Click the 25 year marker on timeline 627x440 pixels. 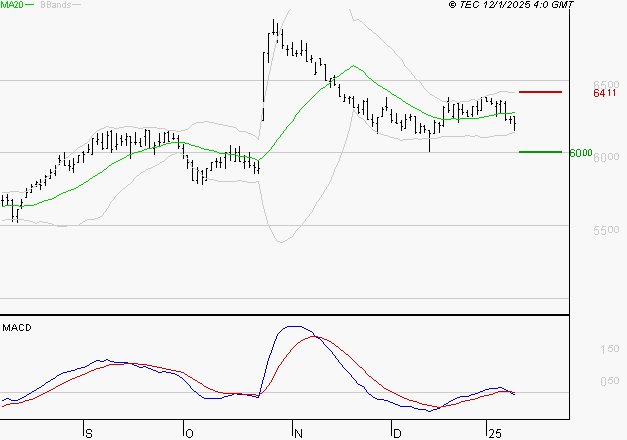click(495, 434)
